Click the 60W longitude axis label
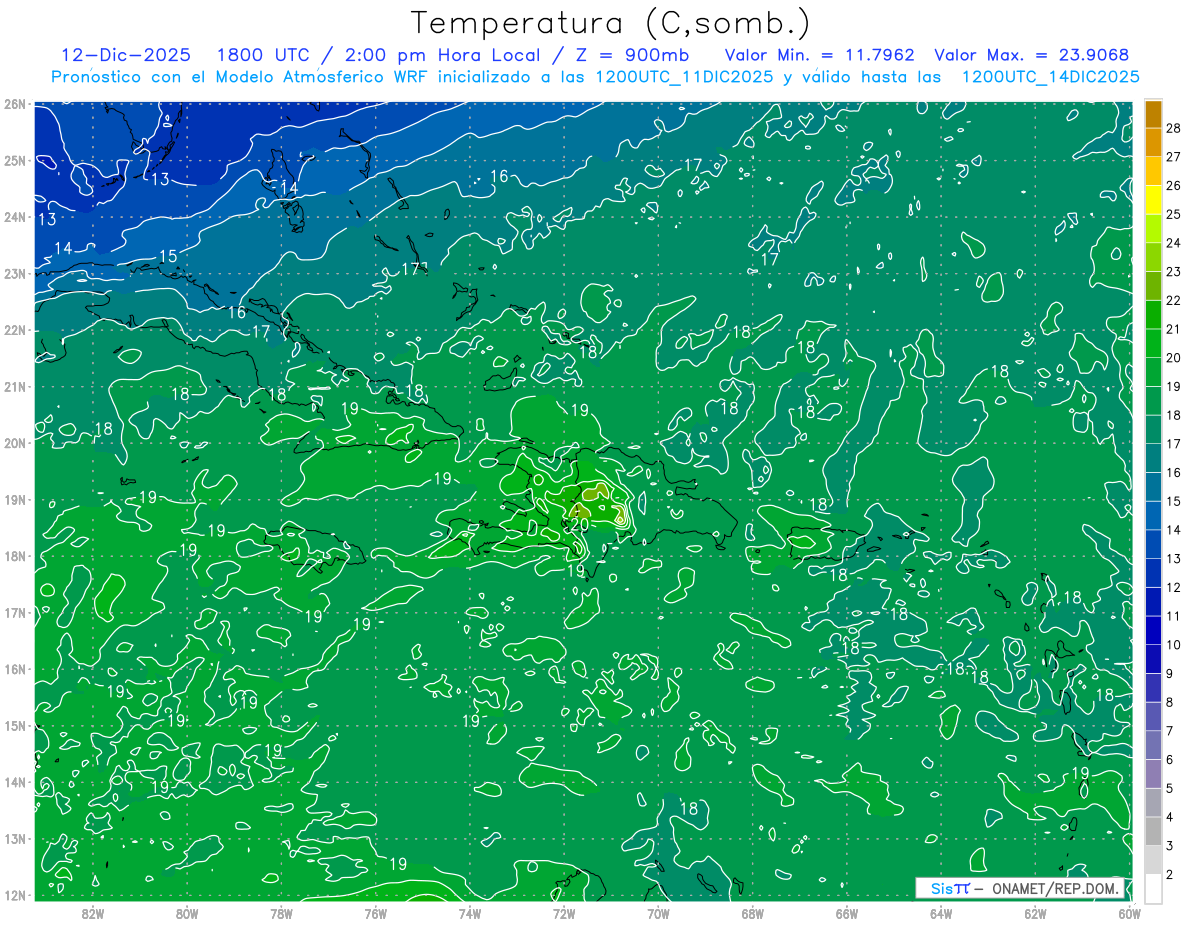1200x927 pixels. (1129, 912)
